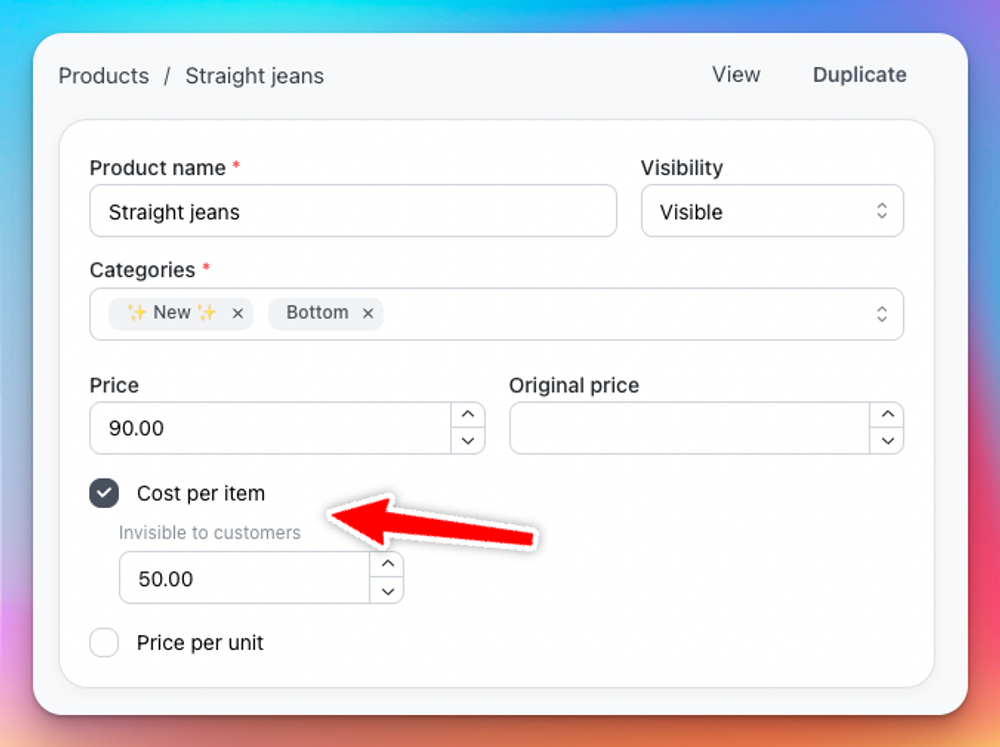Toggle Cost per item label
Viewport: 1000px width, 747px height.
point(201,493)
